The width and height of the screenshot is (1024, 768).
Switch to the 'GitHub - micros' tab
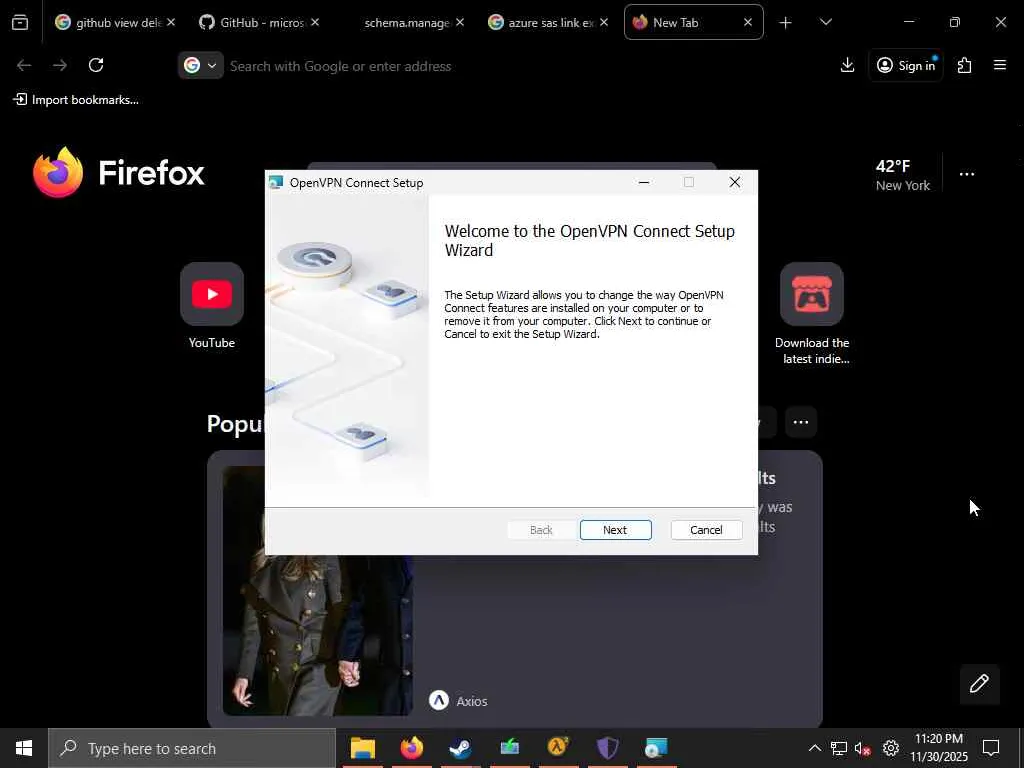(251, 22)
